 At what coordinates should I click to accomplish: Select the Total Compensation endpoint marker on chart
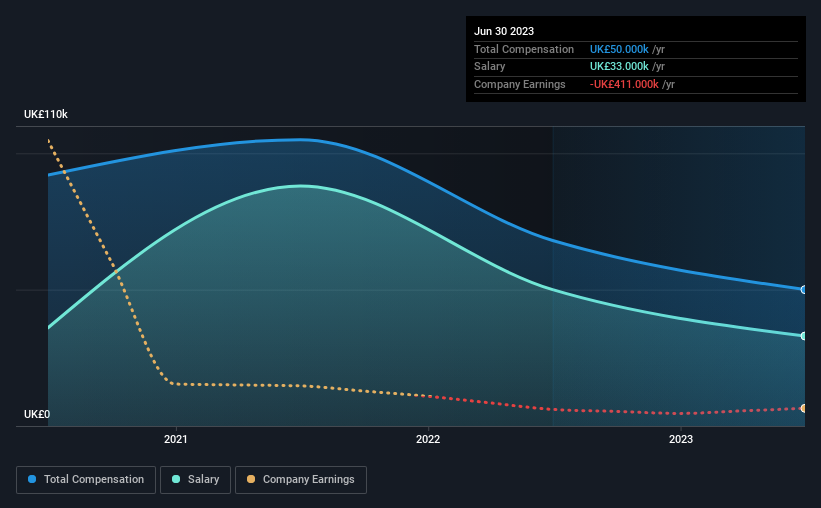pos(803,290)
